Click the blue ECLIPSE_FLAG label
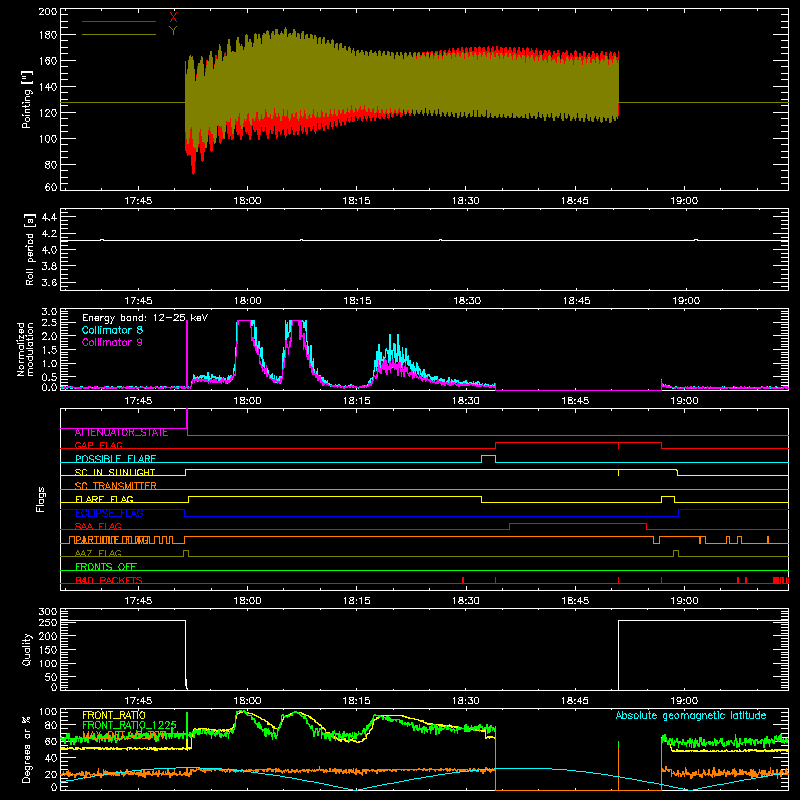The image size is (800, 800). point(109,513)
